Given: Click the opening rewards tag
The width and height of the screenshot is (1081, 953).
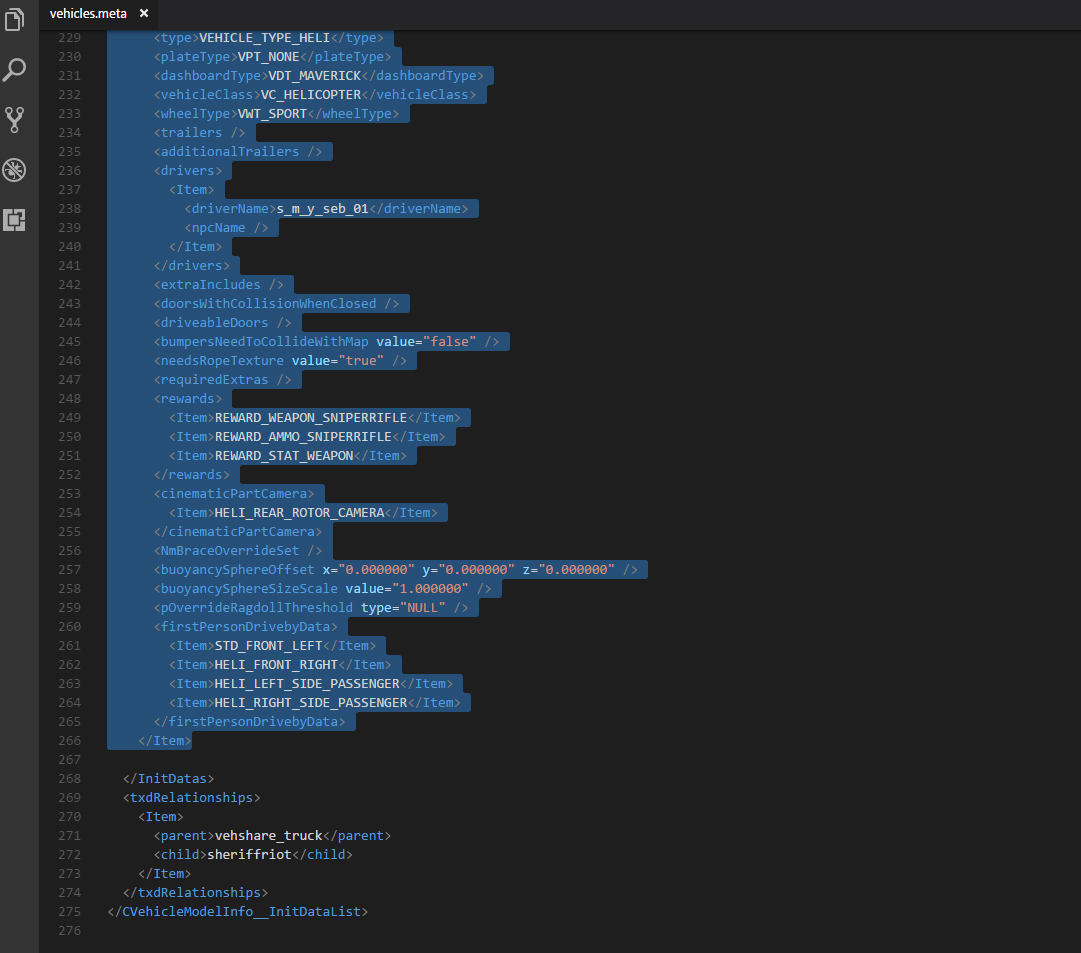Looking at the screenshot, I should (188, 399).
